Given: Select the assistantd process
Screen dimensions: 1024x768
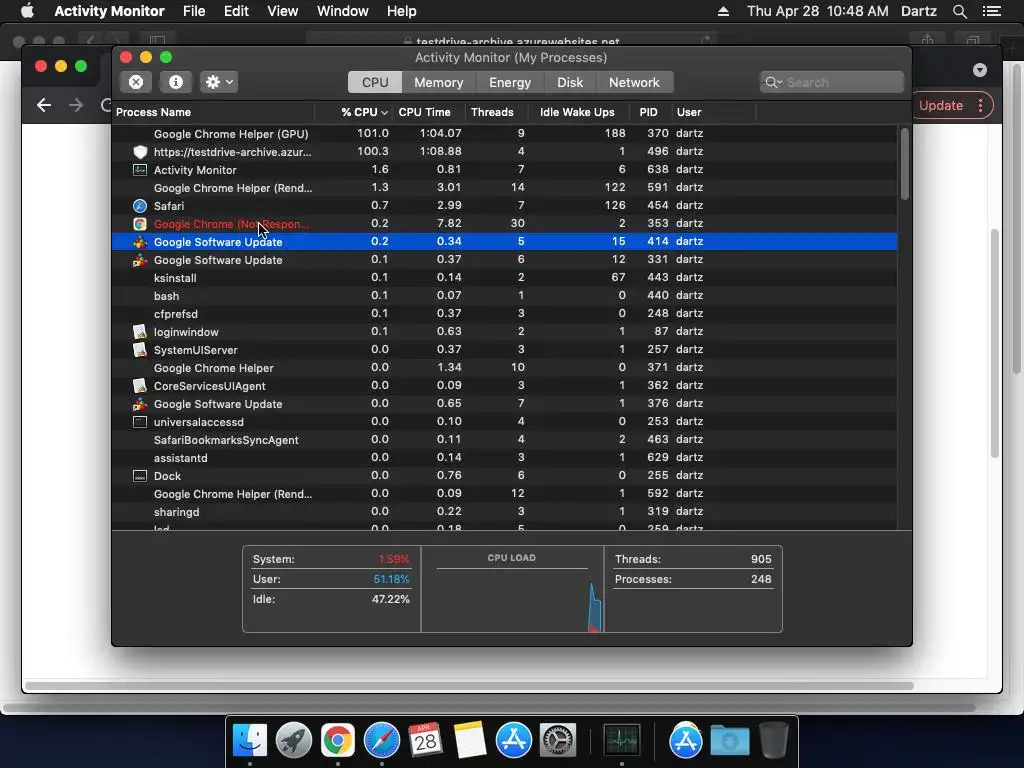Looking at the screenshot, I should [x=504, y=458].
